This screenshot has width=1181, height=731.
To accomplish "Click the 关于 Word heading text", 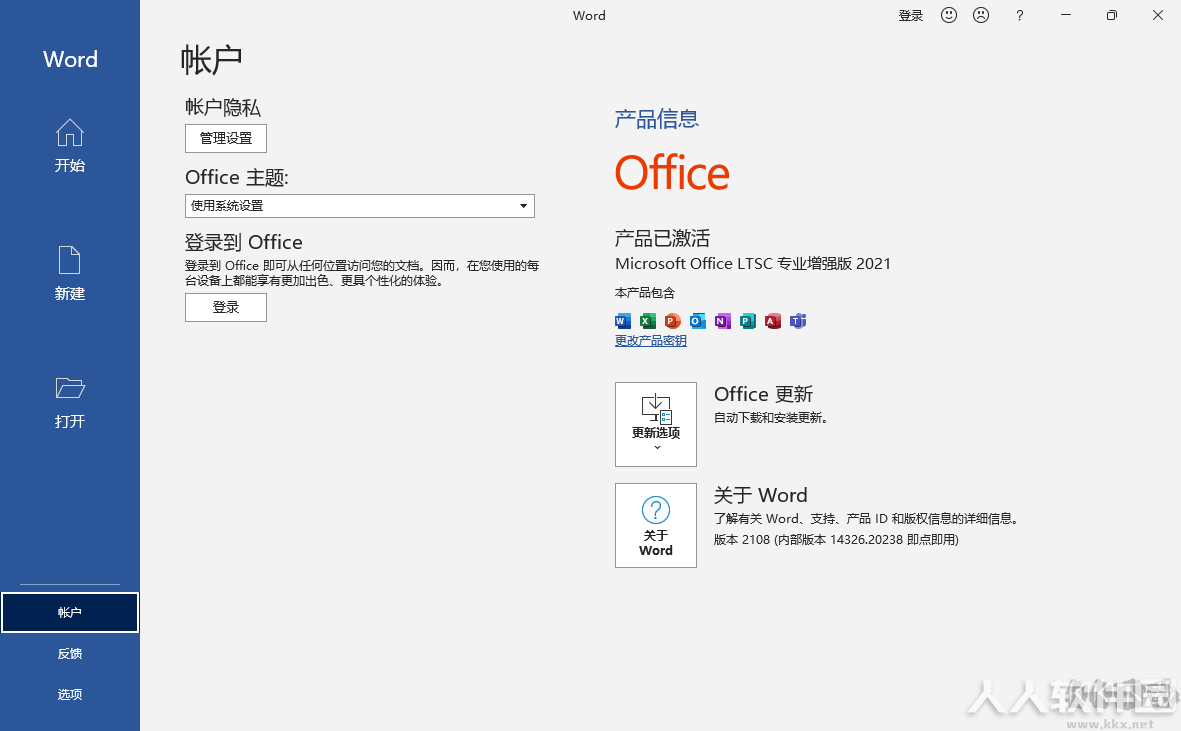I will coord(761,495).
